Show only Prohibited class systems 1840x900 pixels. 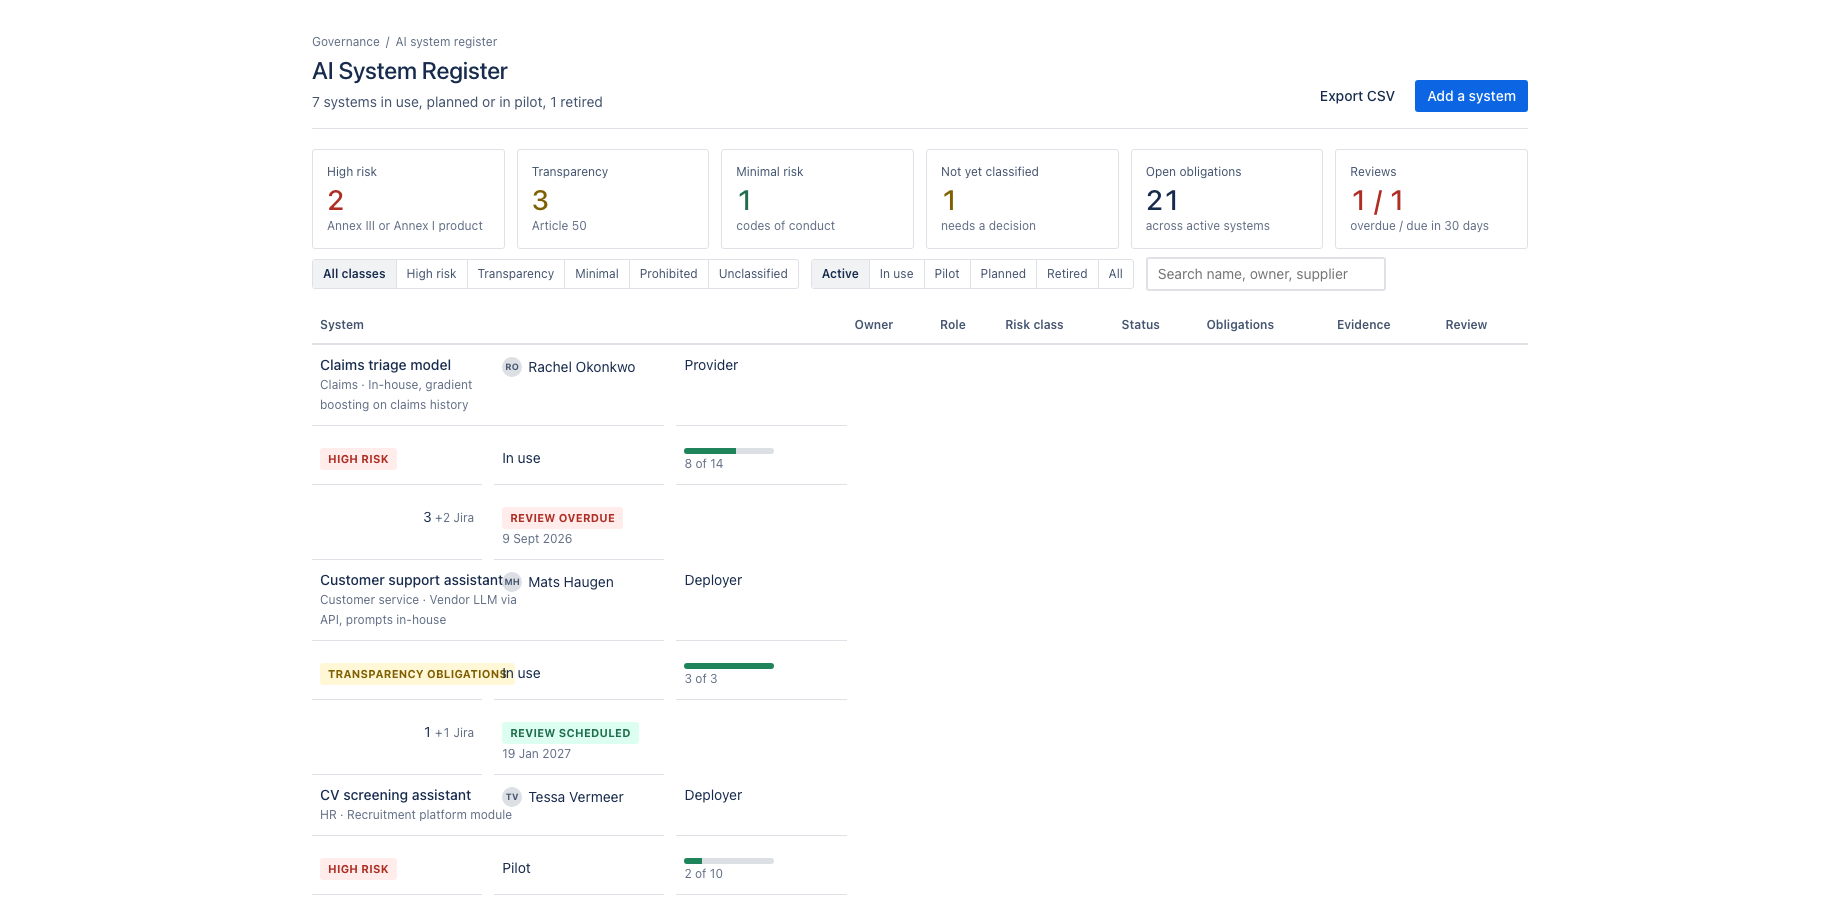[669, 274]
